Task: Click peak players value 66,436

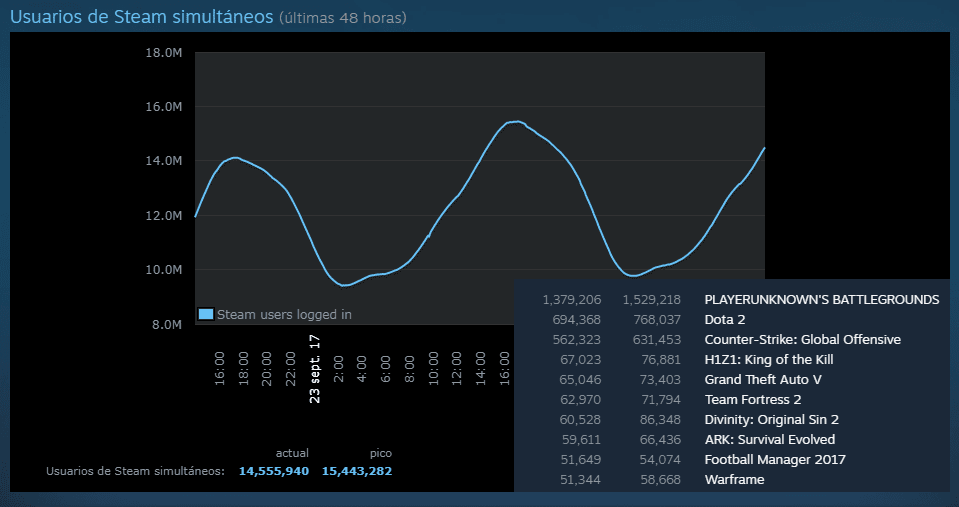Action: 661,440
